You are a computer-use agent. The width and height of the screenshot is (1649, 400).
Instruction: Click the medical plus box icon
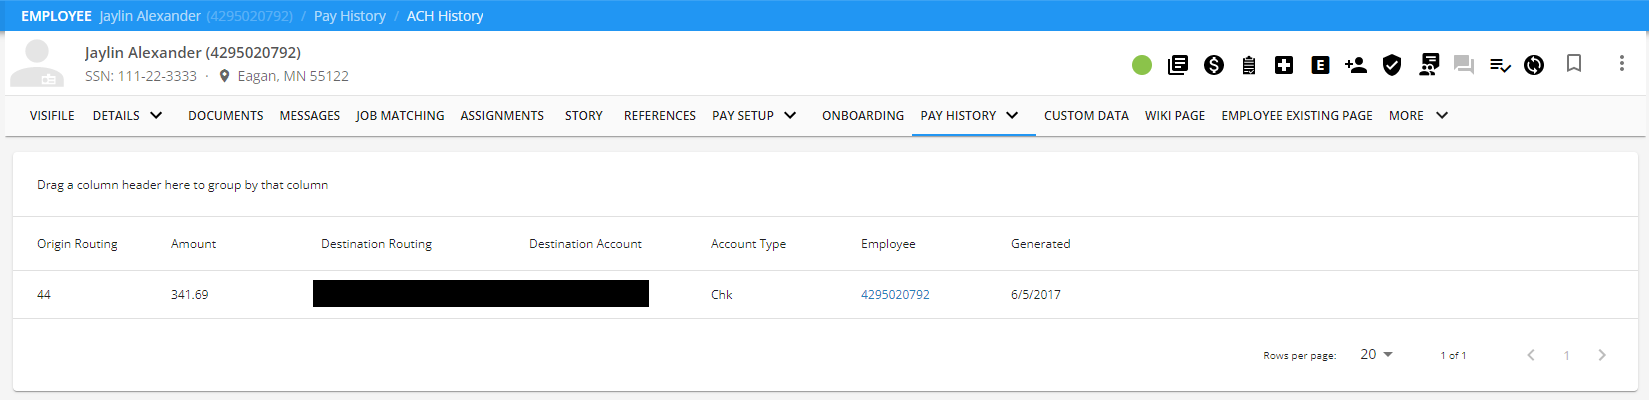[1284, 65]
